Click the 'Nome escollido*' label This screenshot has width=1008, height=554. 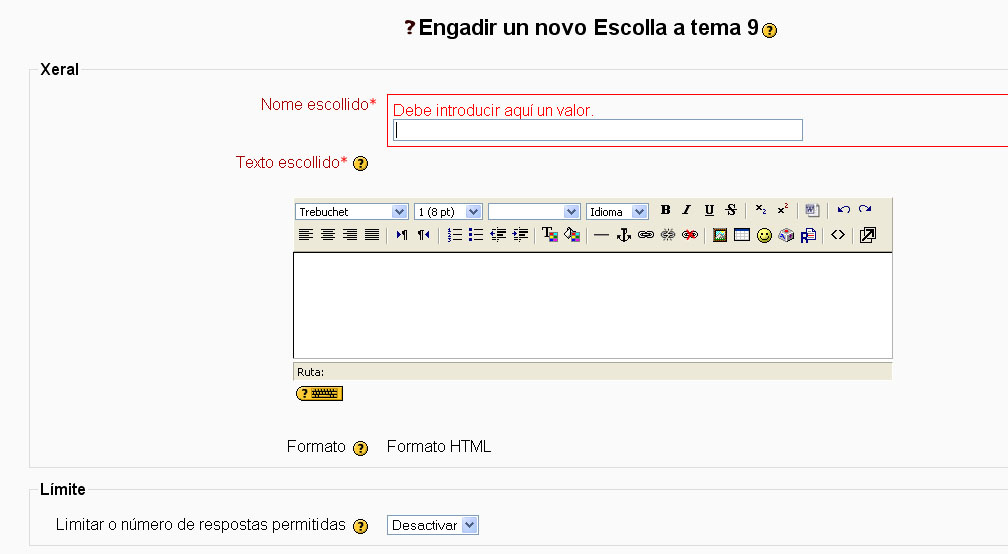318,104
